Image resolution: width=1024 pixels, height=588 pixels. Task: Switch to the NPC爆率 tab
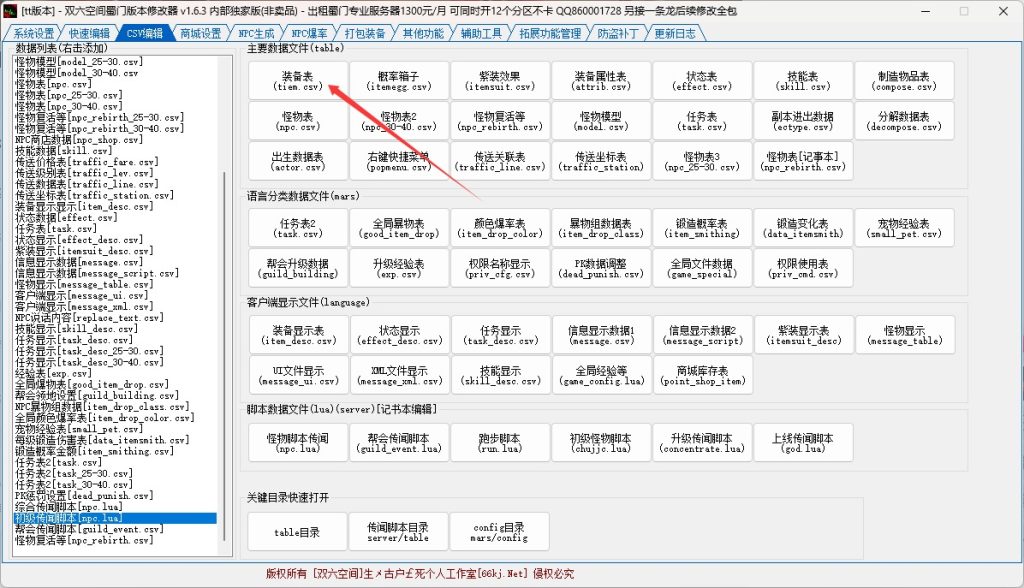(310, 33)
